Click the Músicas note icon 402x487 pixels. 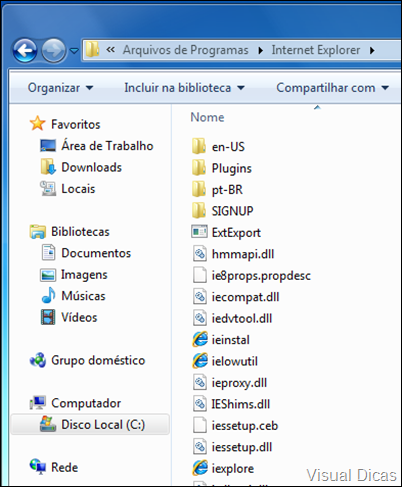(x=48, y=295)
